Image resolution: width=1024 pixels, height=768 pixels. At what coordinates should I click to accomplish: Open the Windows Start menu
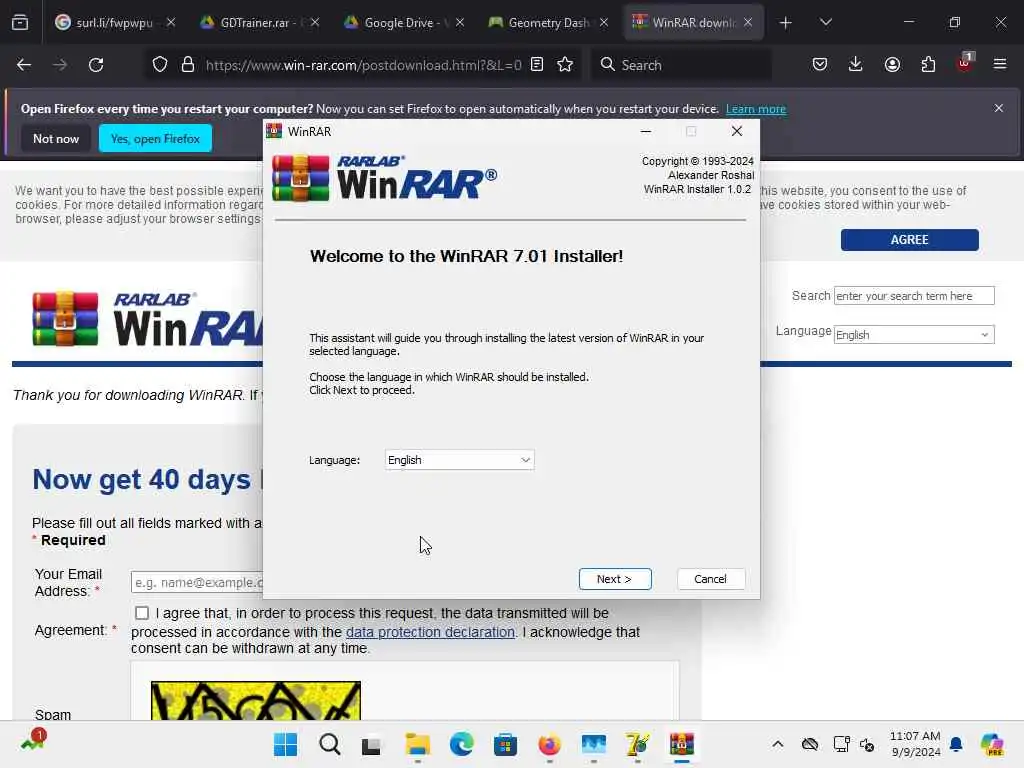pos(285,744)
